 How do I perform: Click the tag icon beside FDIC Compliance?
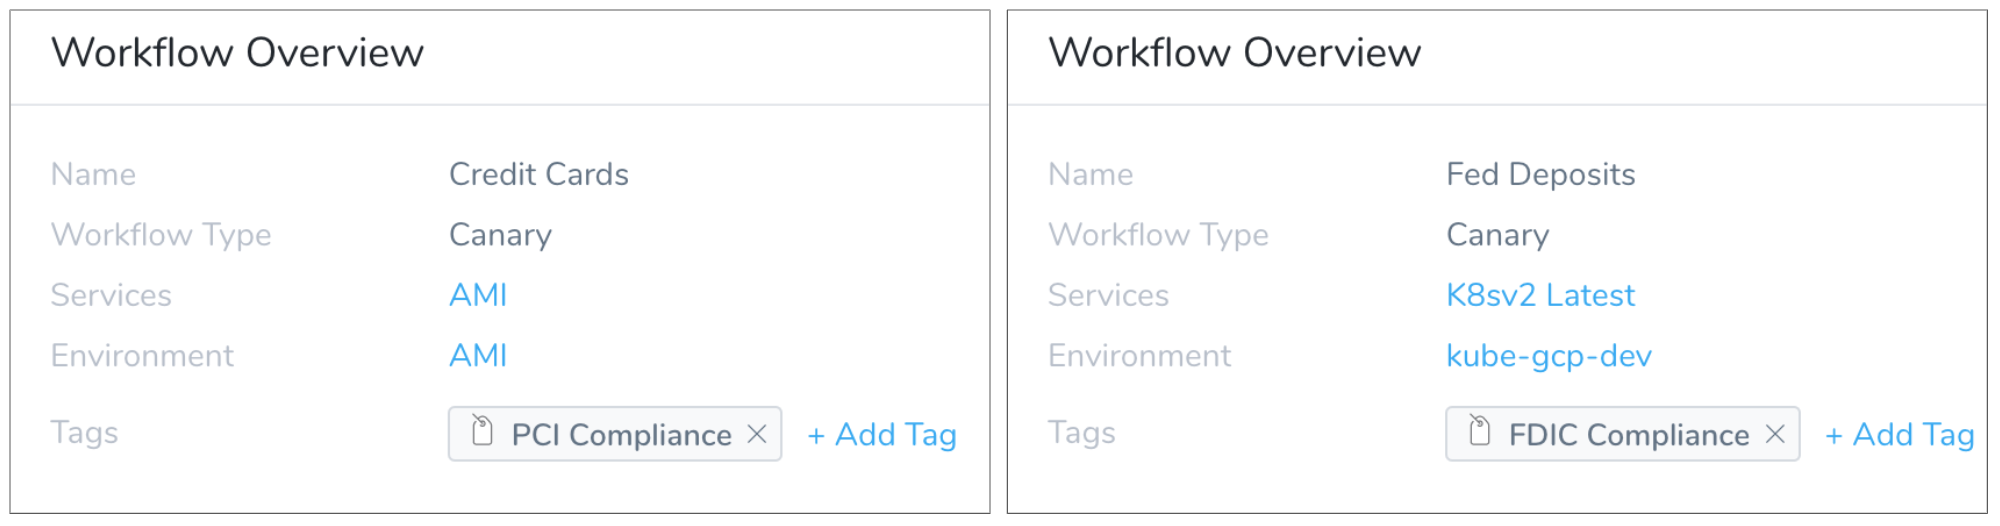[x=1479, y=431]
